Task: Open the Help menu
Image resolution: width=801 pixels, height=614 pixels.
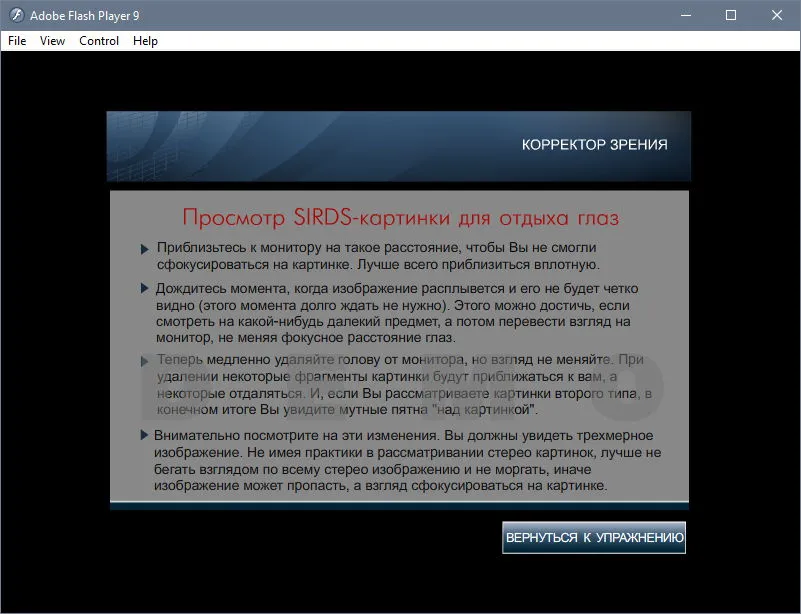Action: pos(145,41)
